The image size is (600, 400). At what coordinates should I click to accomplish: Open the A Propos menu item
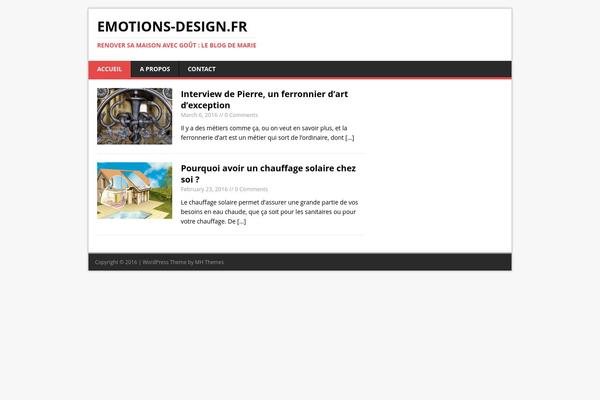[x=155, y=69]
